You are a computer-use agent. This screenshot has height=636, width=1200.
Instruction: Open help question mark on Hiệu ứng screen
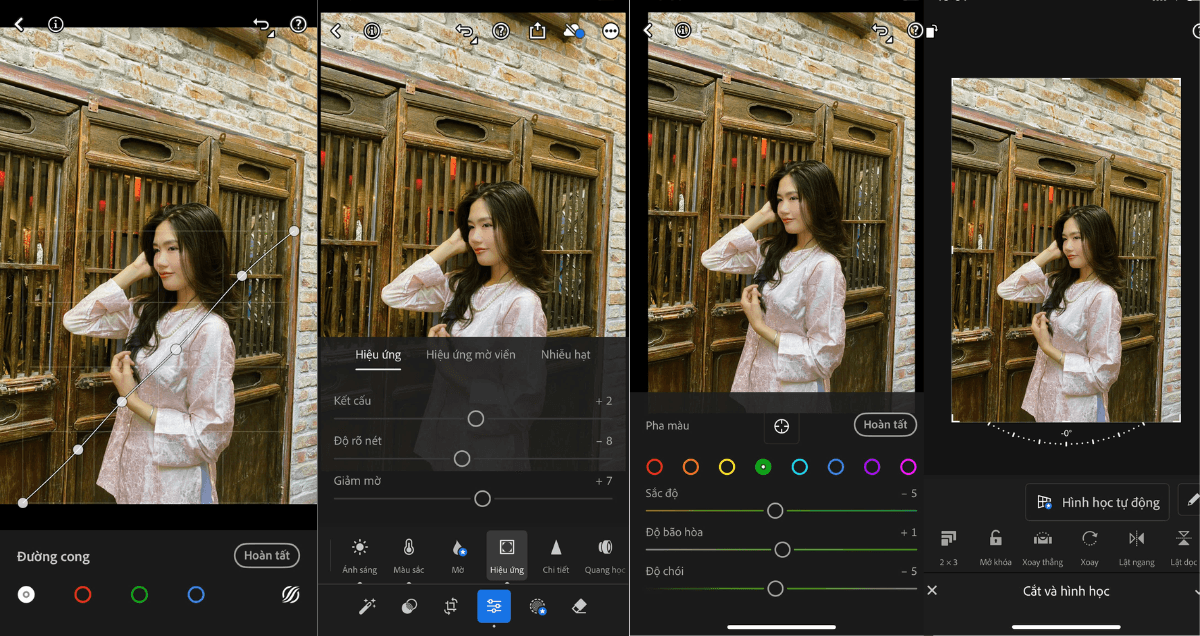point(501,31)
